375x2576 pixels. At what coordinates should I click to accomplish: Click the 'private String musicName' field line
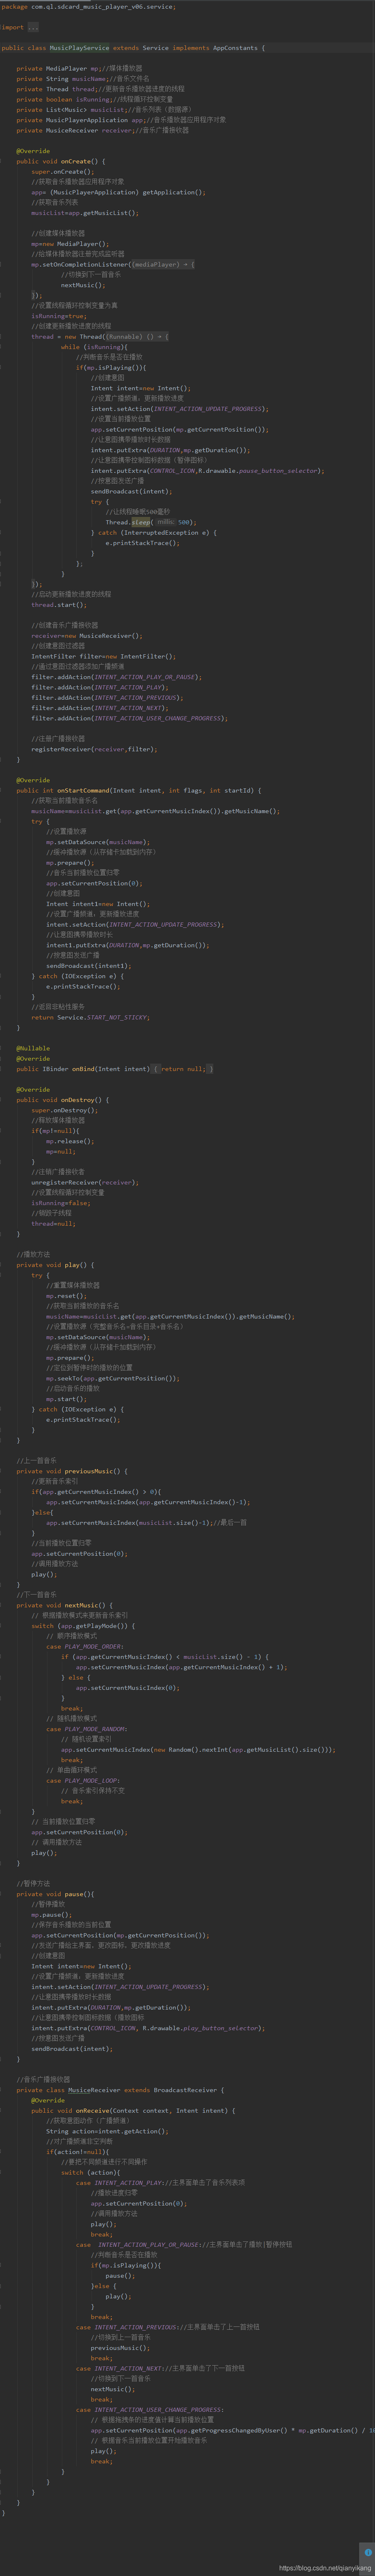tap(83, 78)
